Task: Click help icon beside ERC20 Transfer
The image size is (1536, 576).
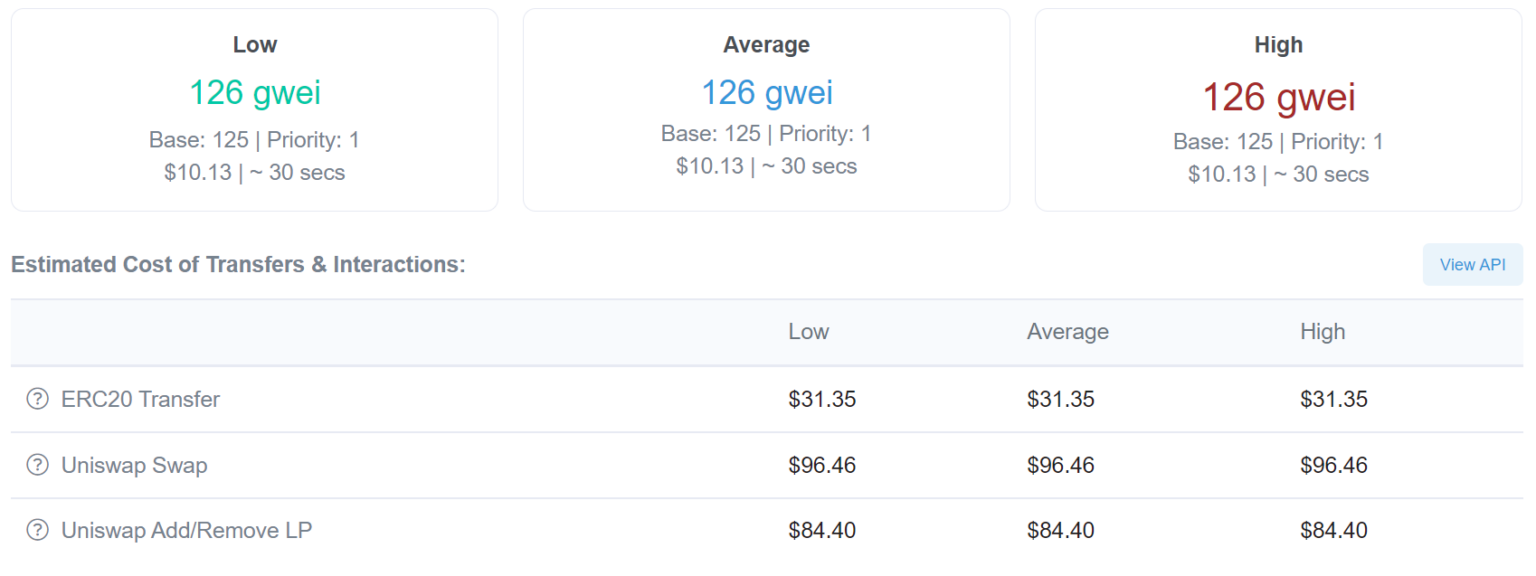Action: tap(37, 399)
